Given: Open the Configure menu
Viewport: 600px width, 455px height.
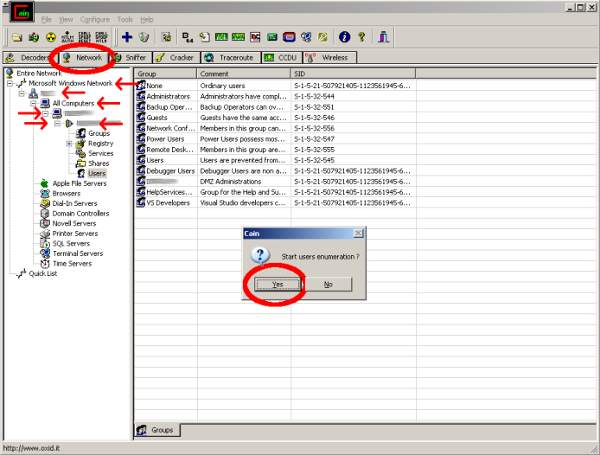Looking at the screenshot, I should (95, 20).
